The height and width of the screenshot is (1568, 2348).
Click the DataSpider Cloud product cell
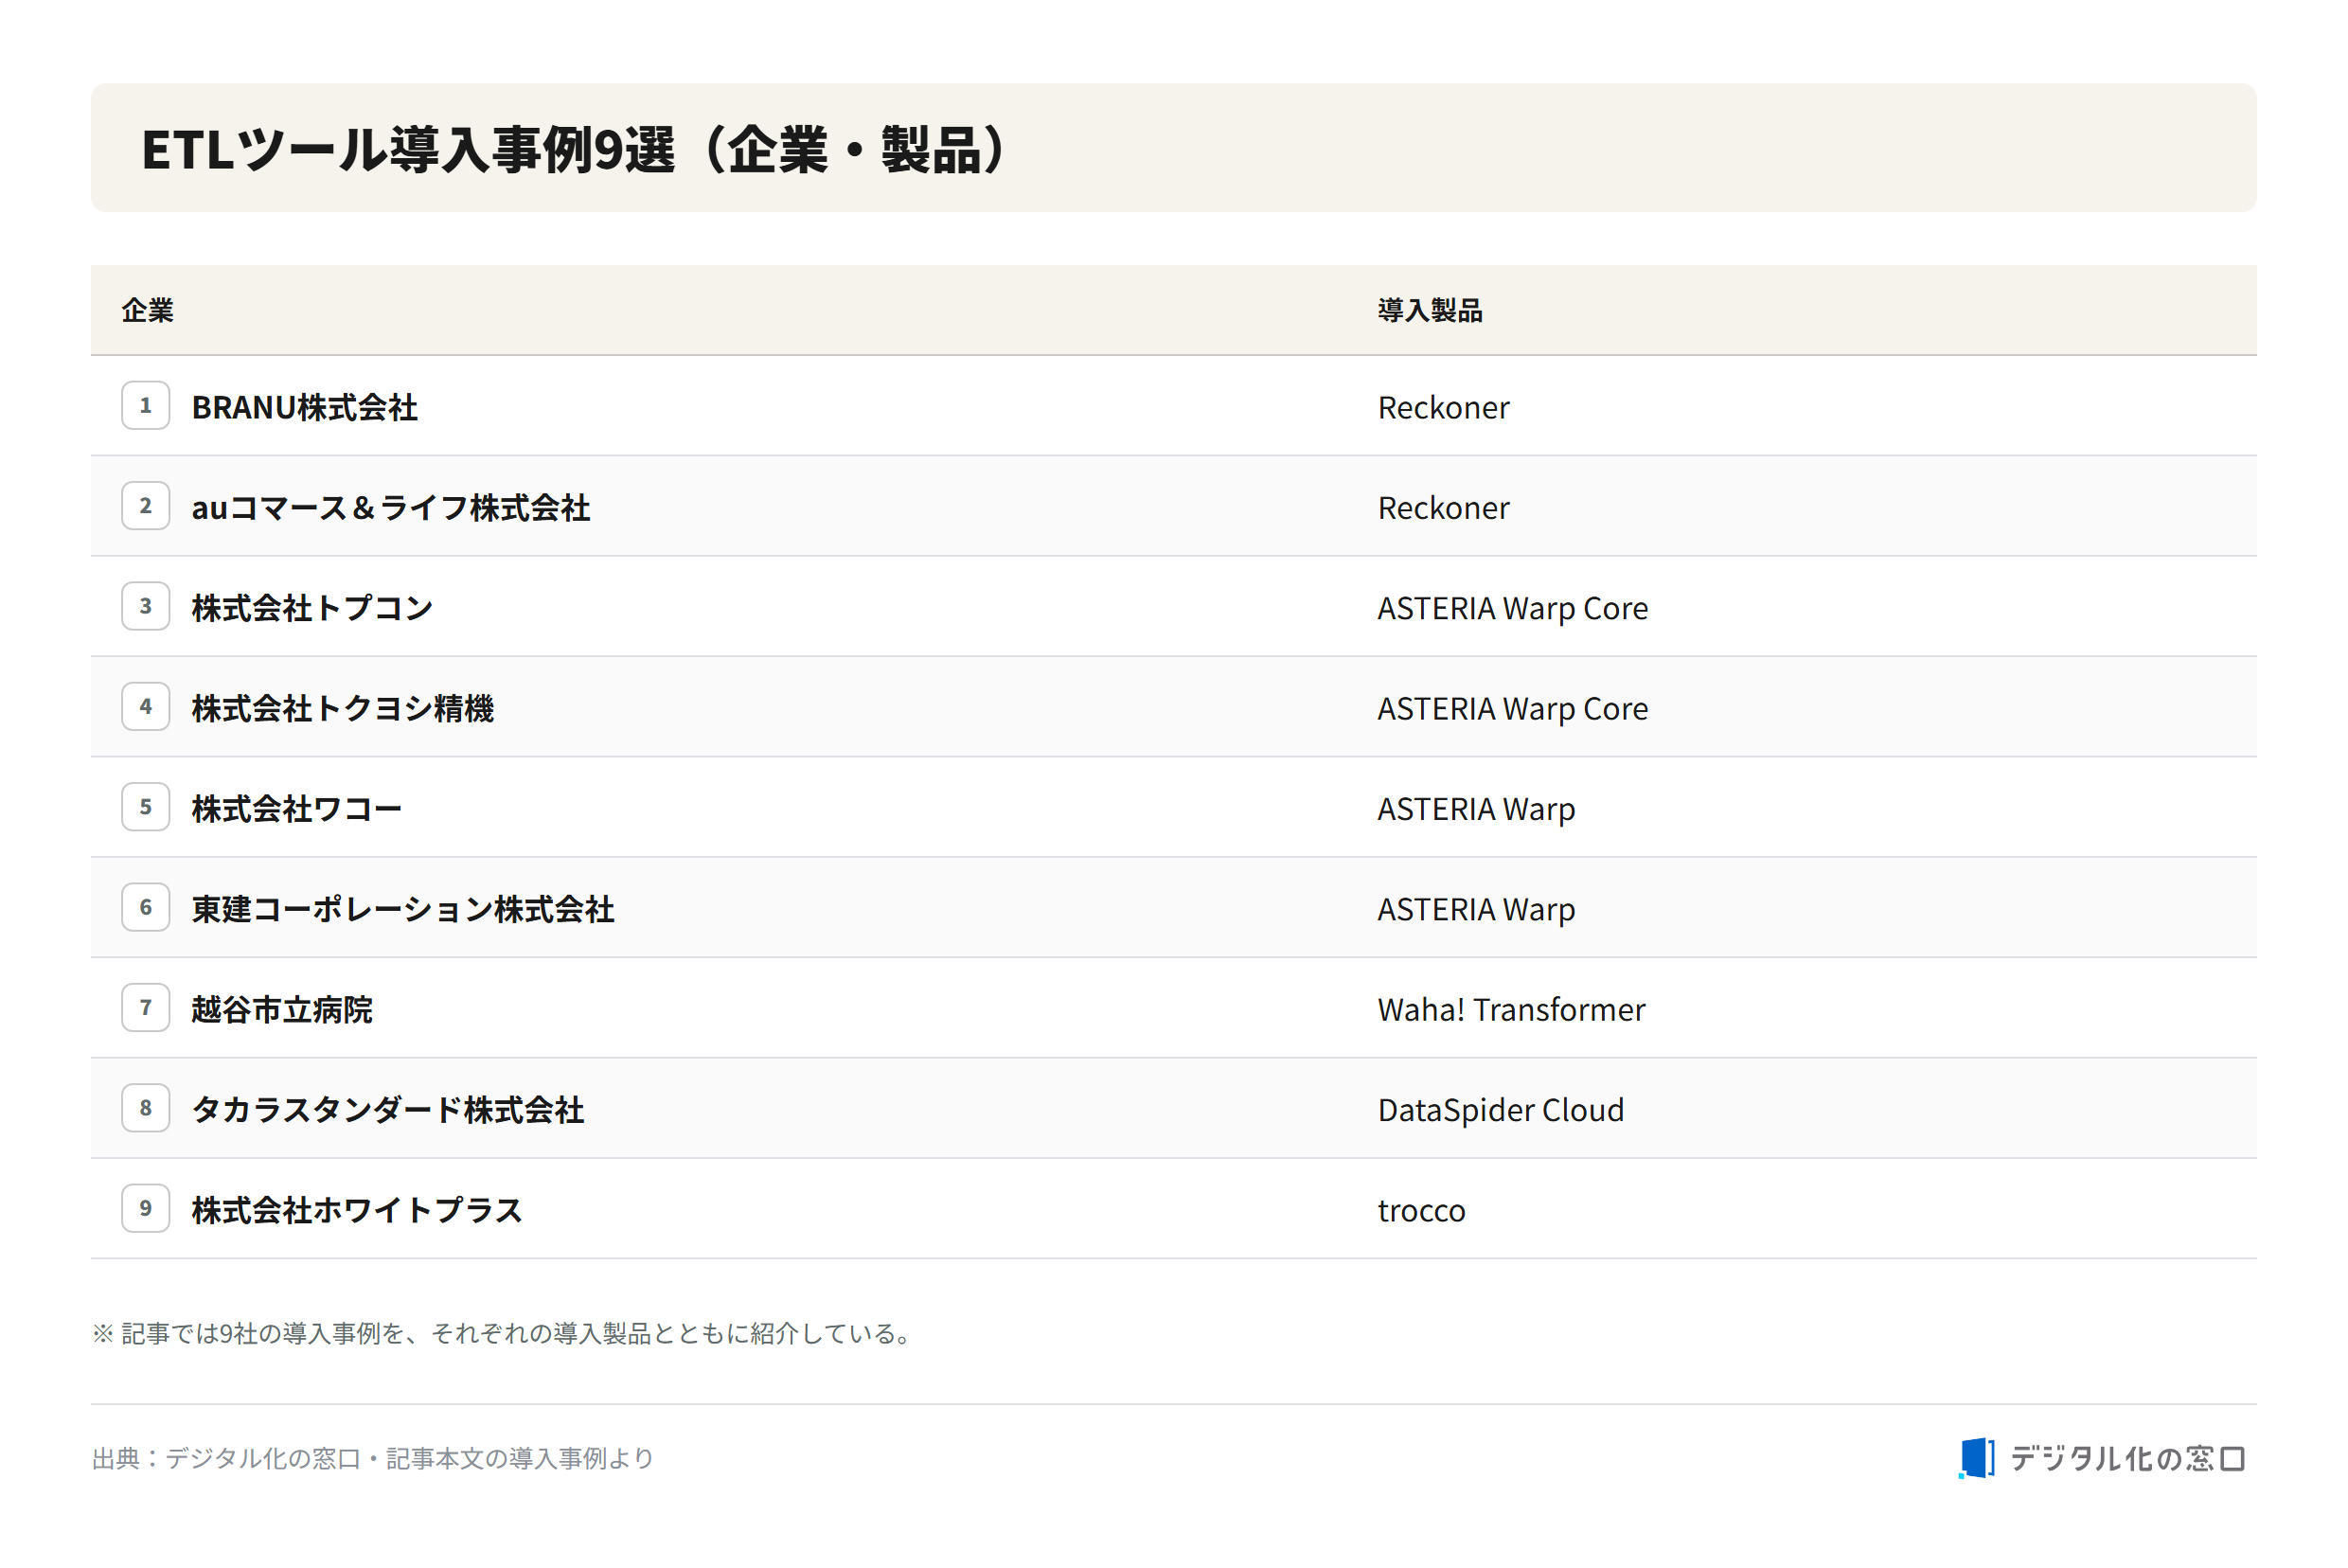(1500, 1110)
